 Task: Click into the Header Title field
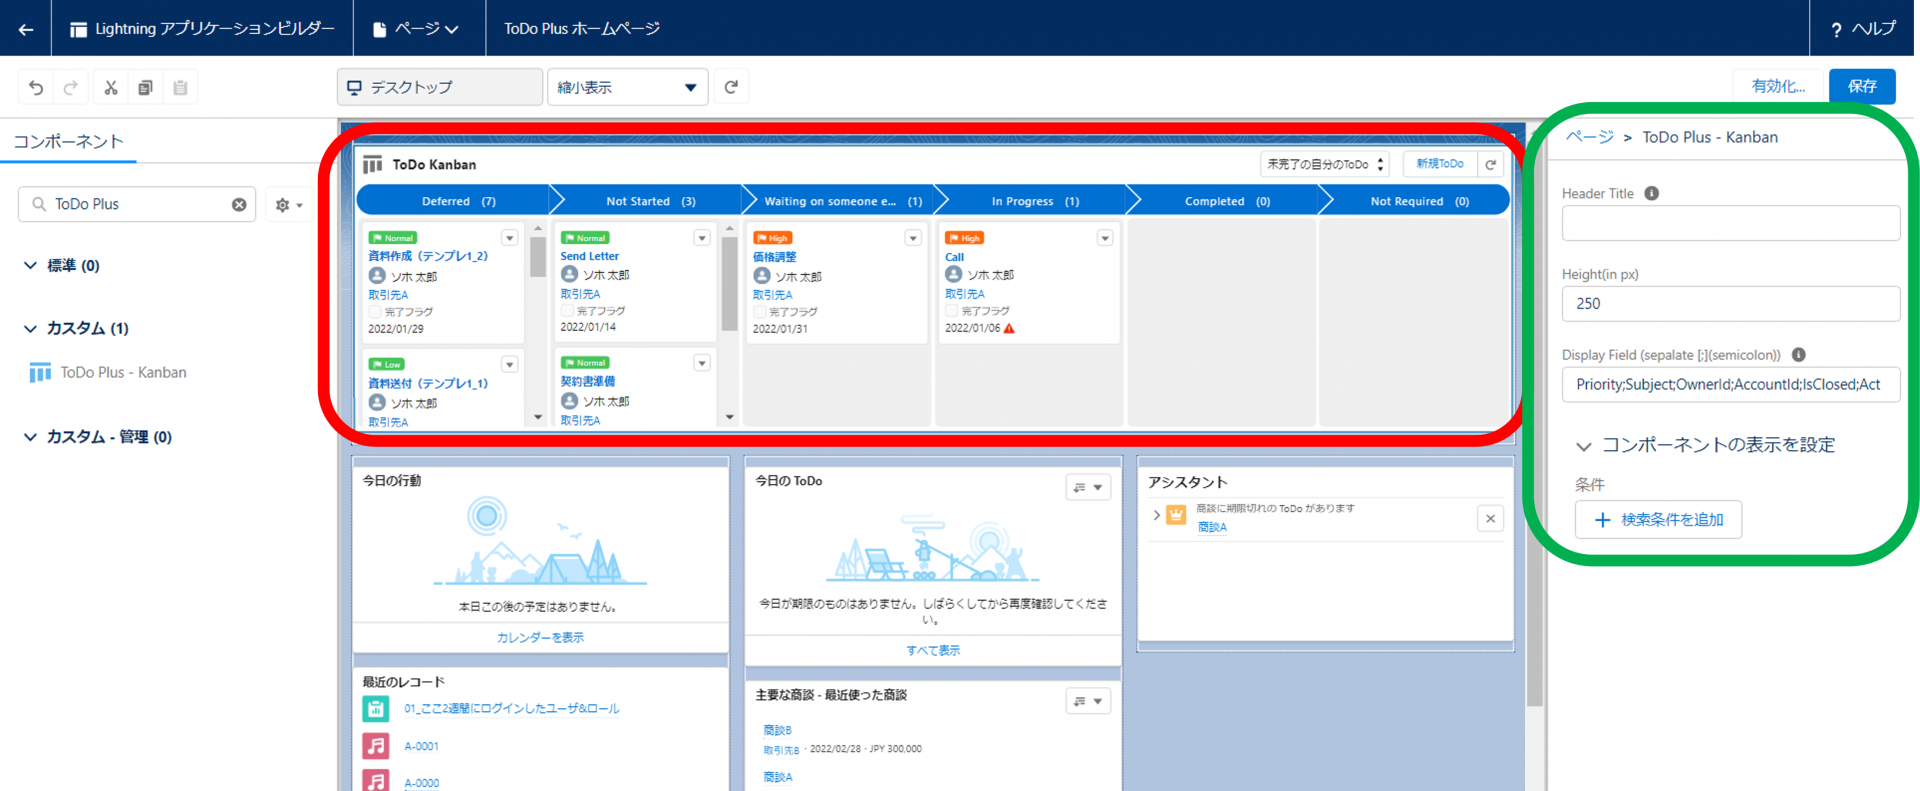point(1730,223)
